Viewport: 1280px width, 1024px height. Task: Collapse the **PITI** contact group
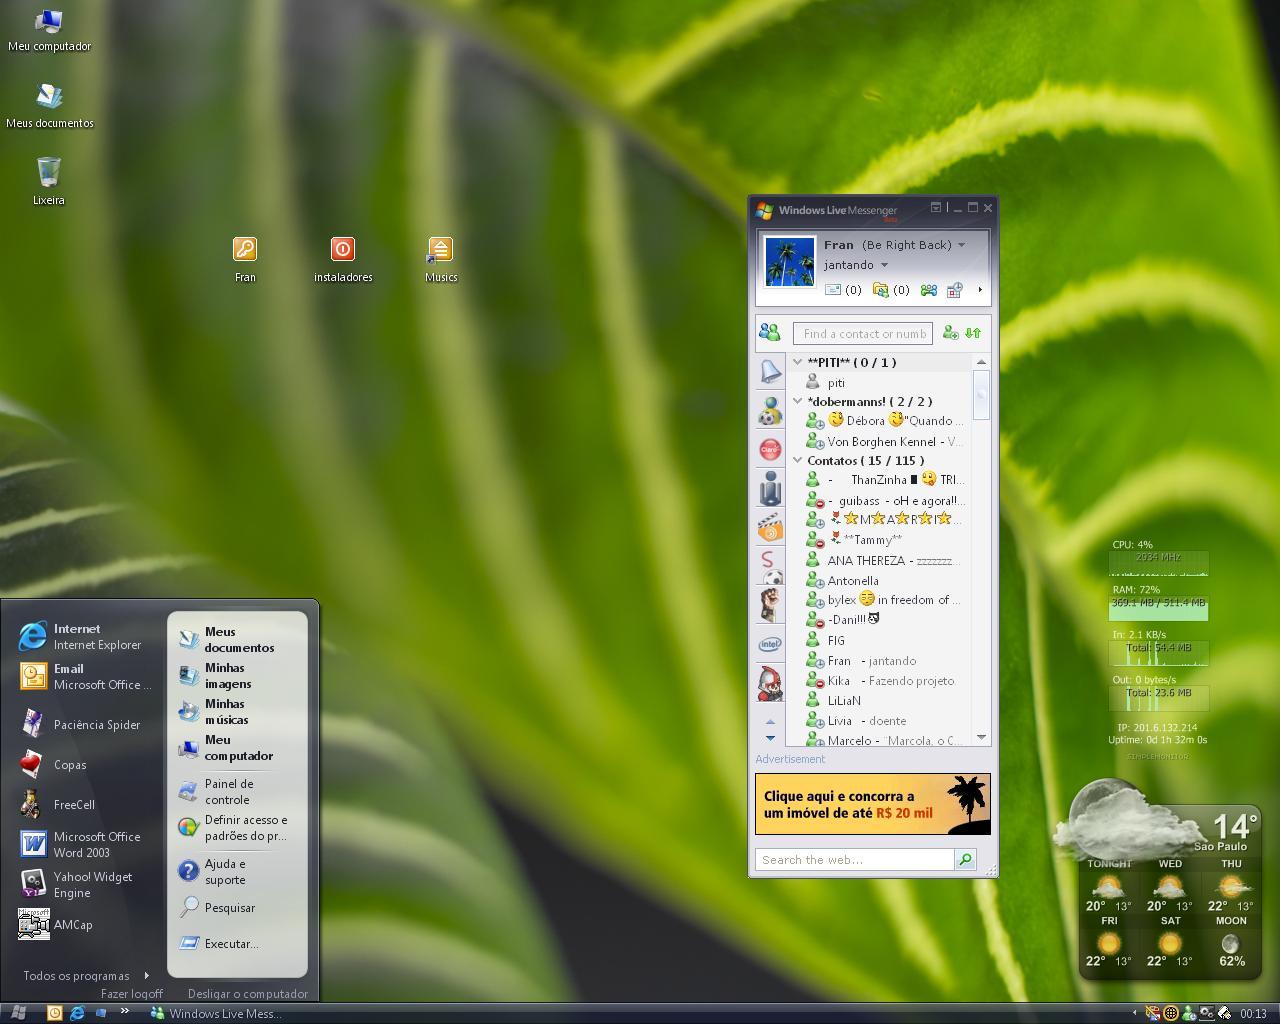coord(798,362)
